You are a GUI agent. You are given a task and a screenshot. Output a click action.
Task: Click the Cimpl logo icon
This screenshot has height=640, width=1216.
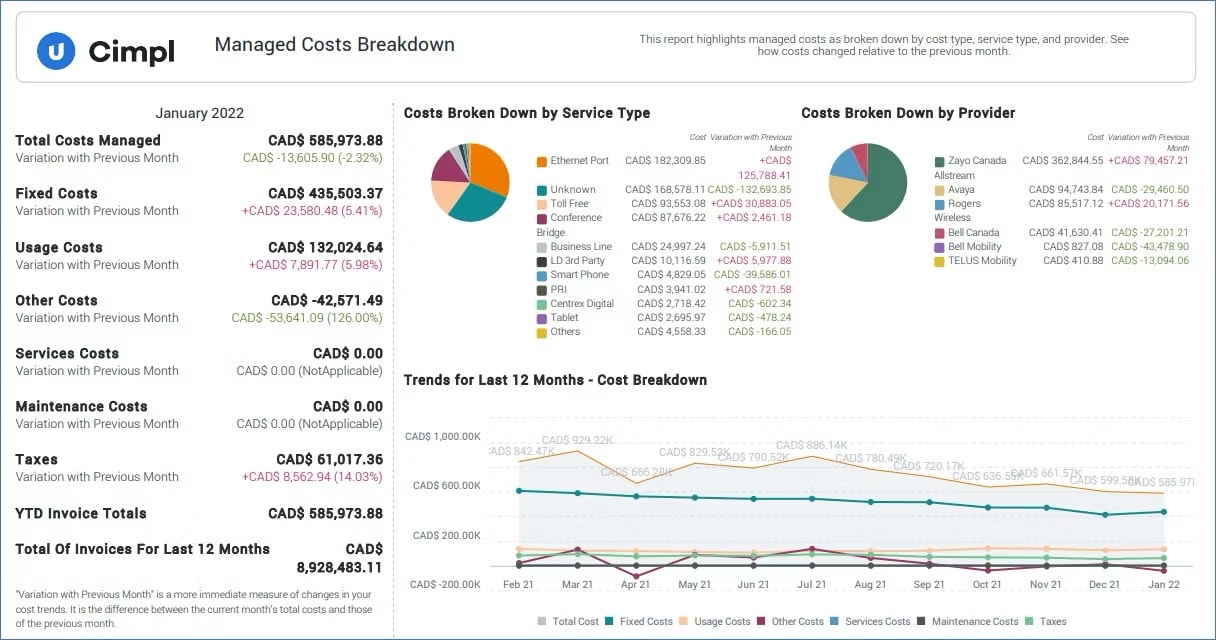(x=56, y=49)
